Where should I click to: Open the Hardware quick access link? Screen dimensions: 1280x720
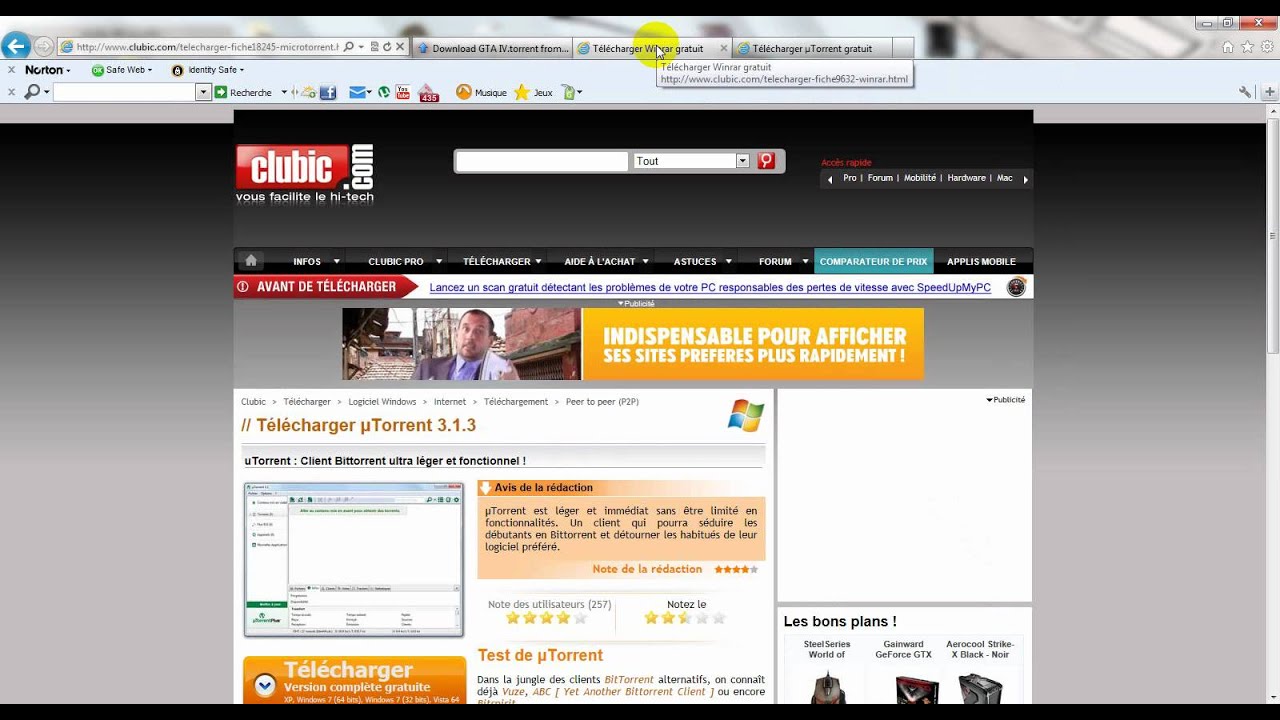coord(966,178)
